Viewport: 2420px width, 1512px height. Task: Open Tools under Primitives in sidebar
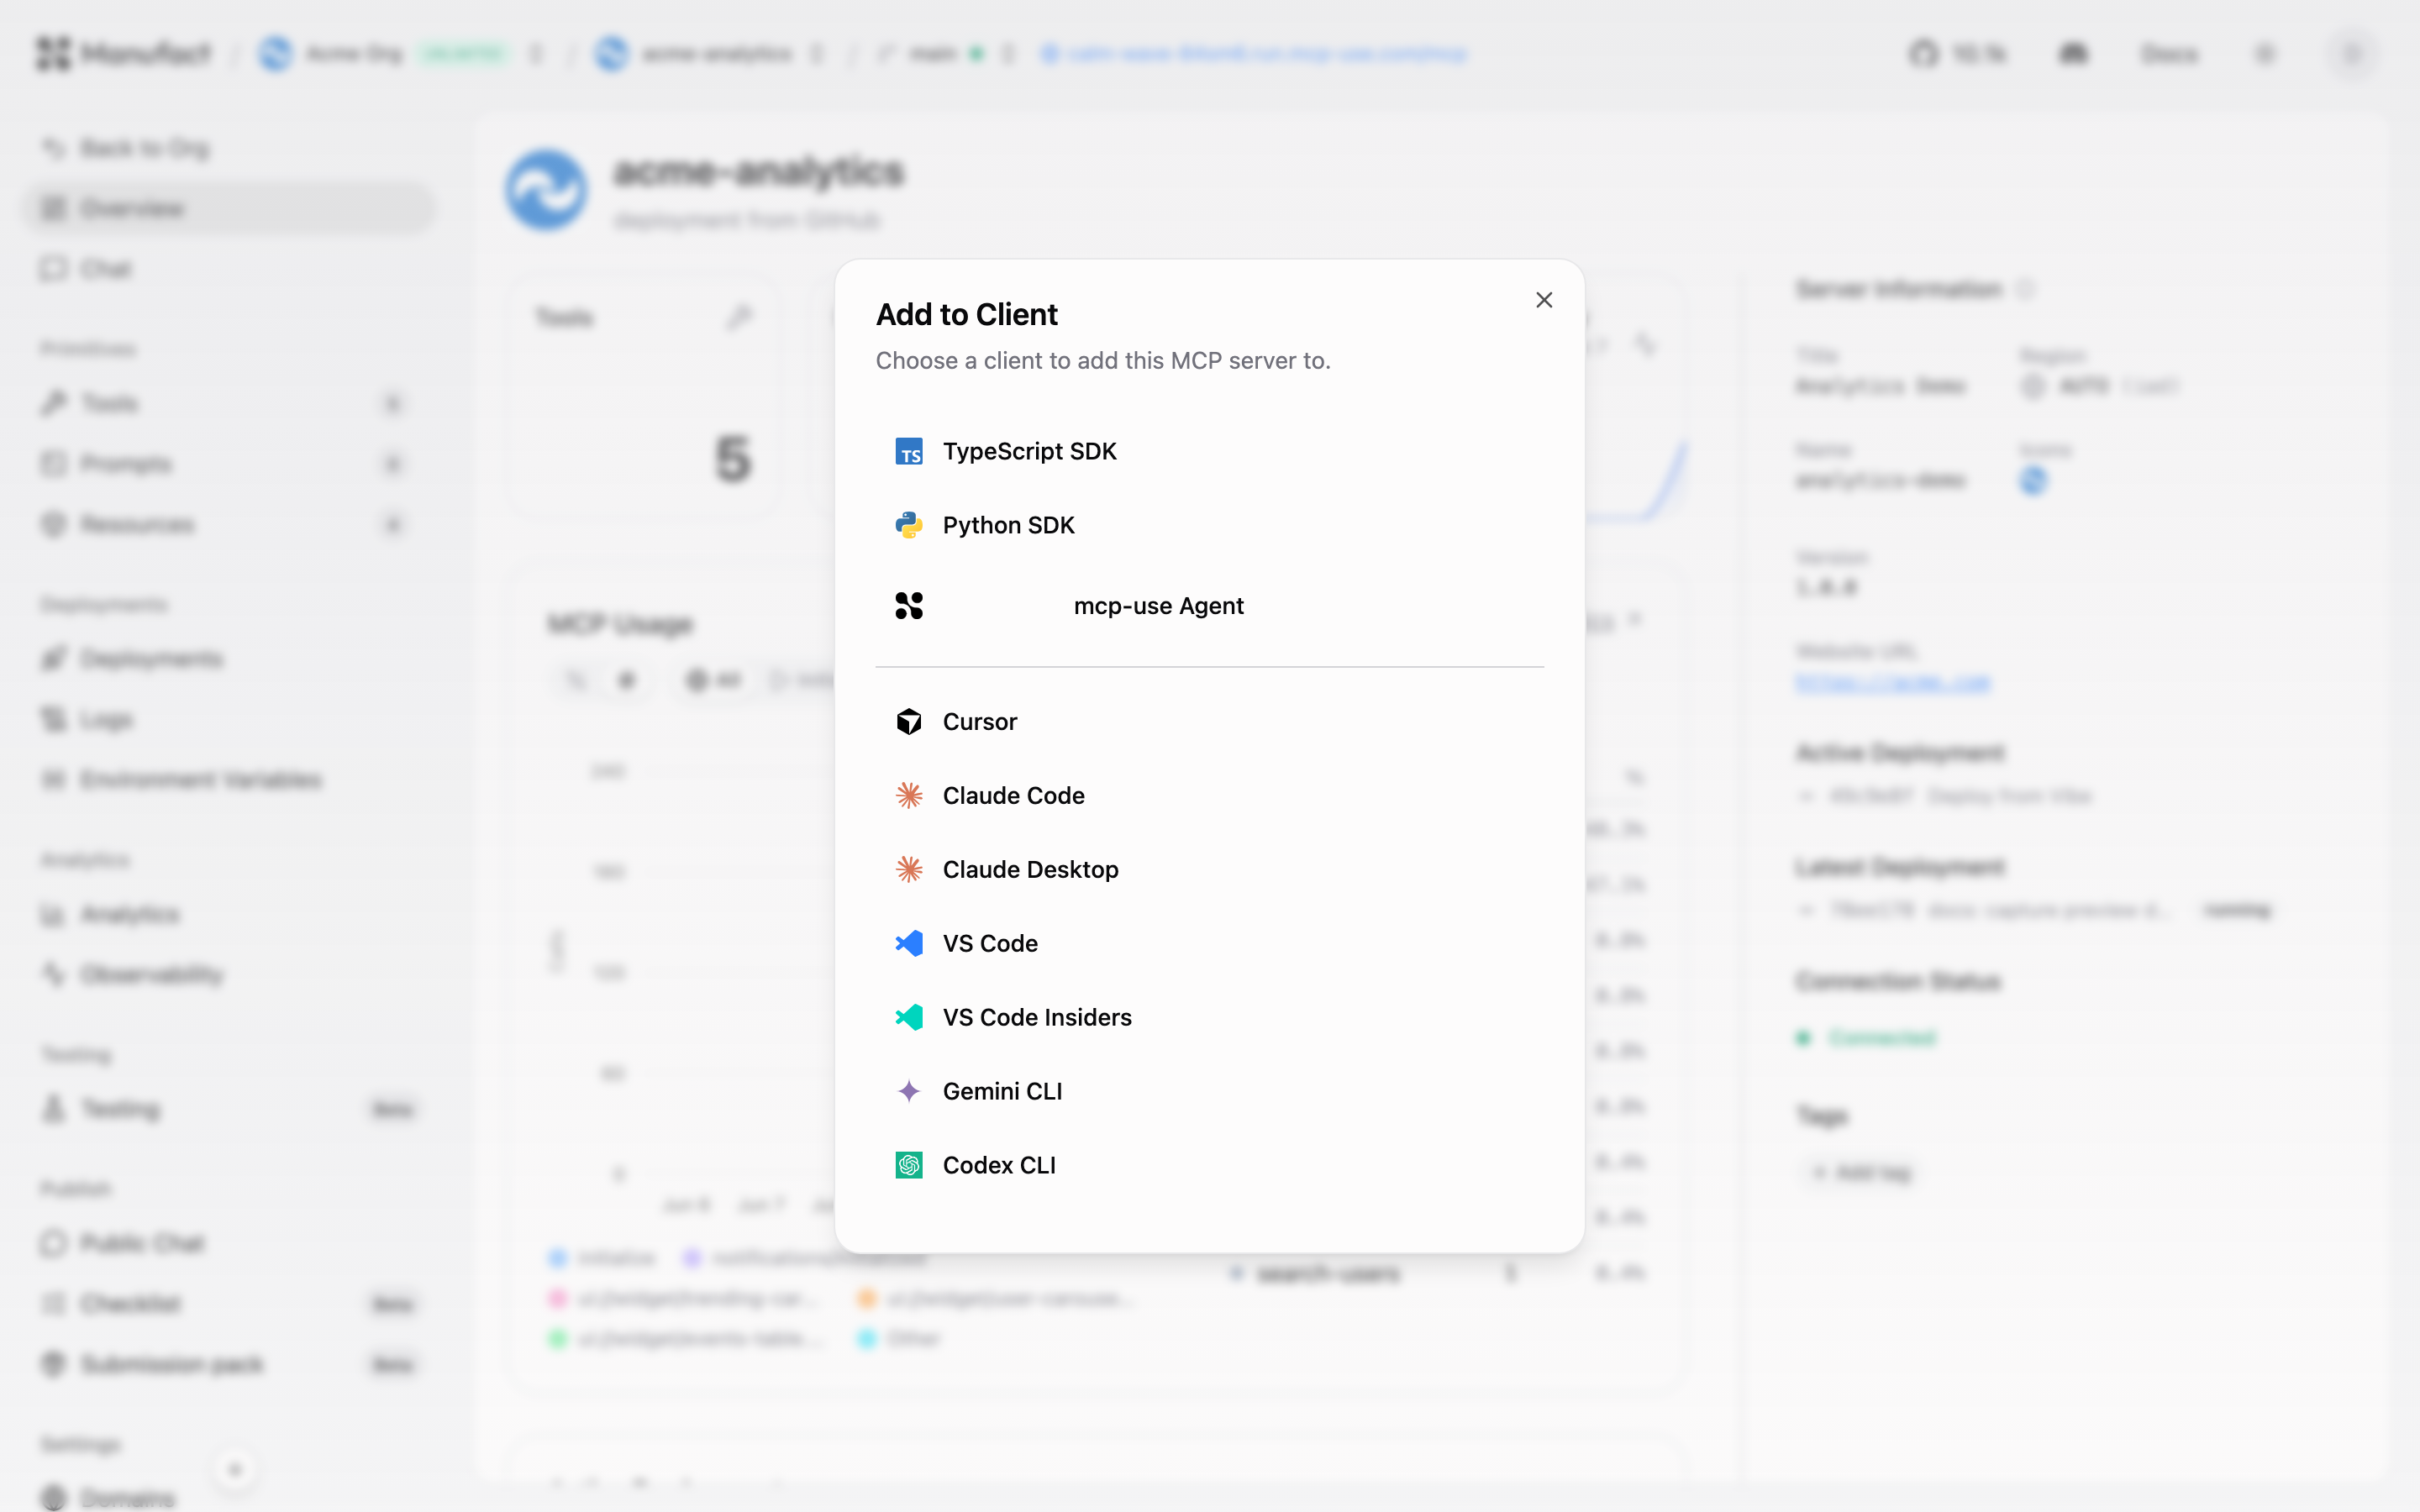click(229, 404)
